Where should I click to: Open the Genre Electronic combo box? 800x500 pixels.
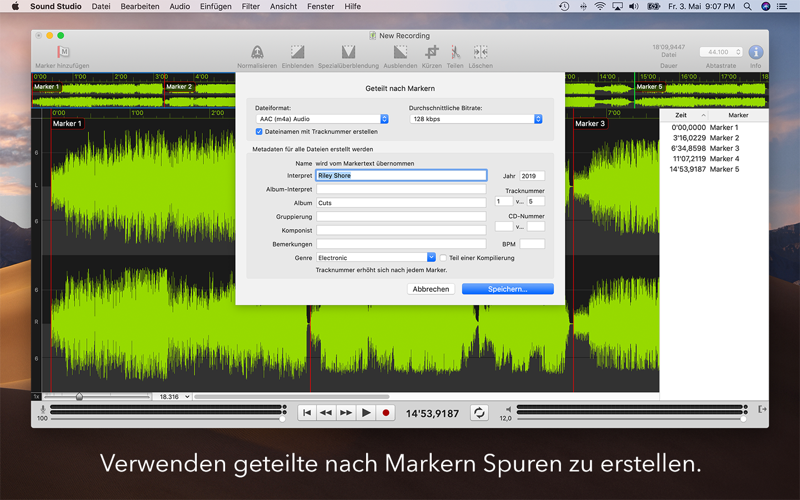pos(376,258)
